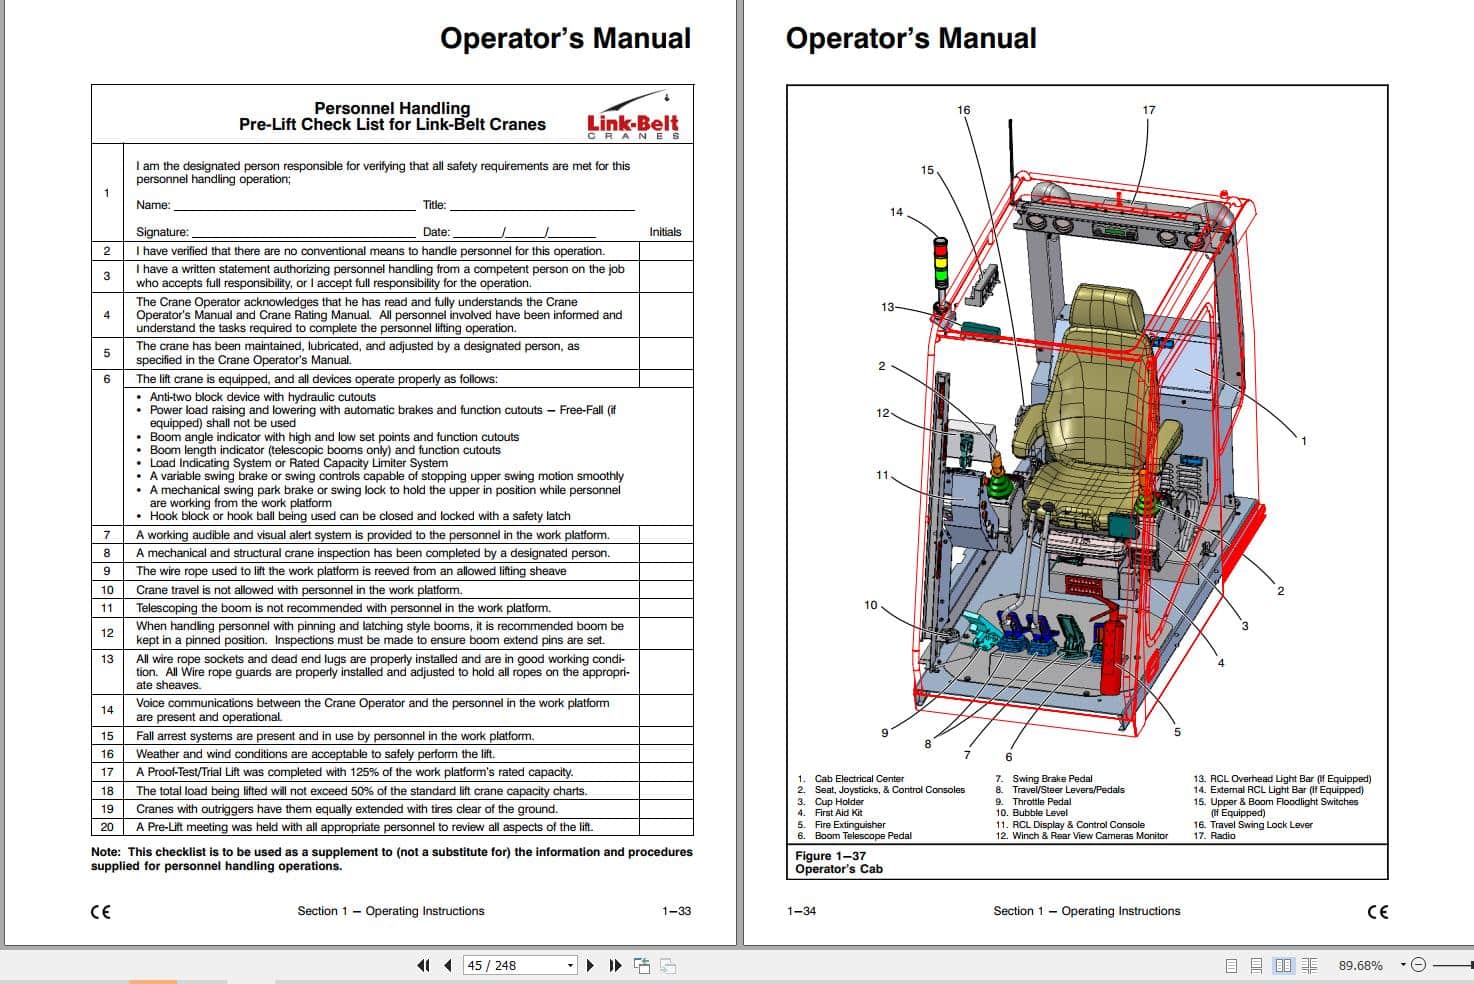Toggle the highlighted two-page facing view

(1283, 965)
